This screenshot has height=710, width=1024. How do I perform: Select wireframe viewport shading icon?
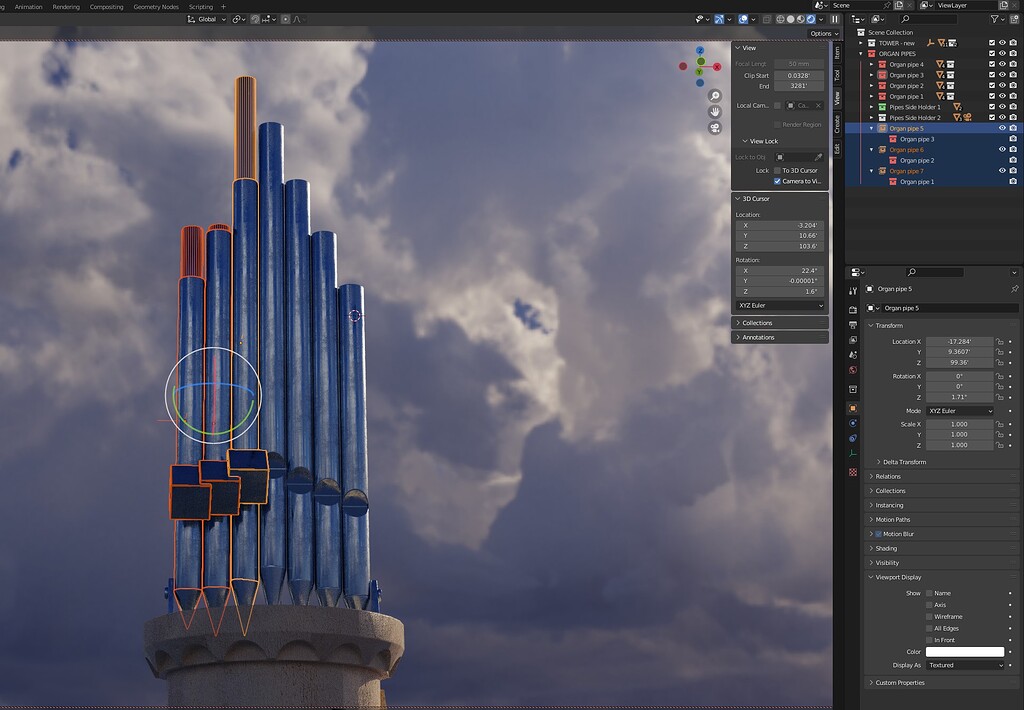tap(780, 20)
